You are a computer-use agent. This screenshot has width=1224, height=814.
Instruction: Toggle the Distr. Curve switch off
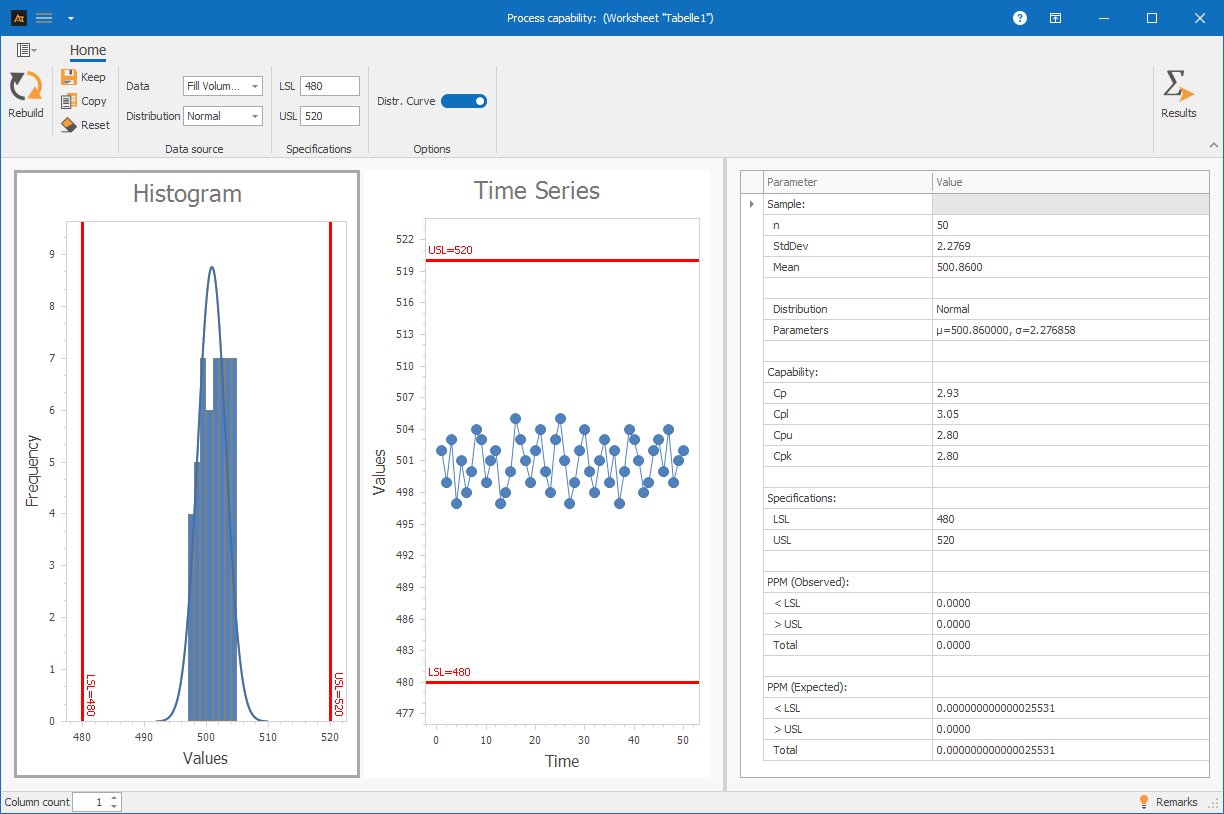pos(464,101)
